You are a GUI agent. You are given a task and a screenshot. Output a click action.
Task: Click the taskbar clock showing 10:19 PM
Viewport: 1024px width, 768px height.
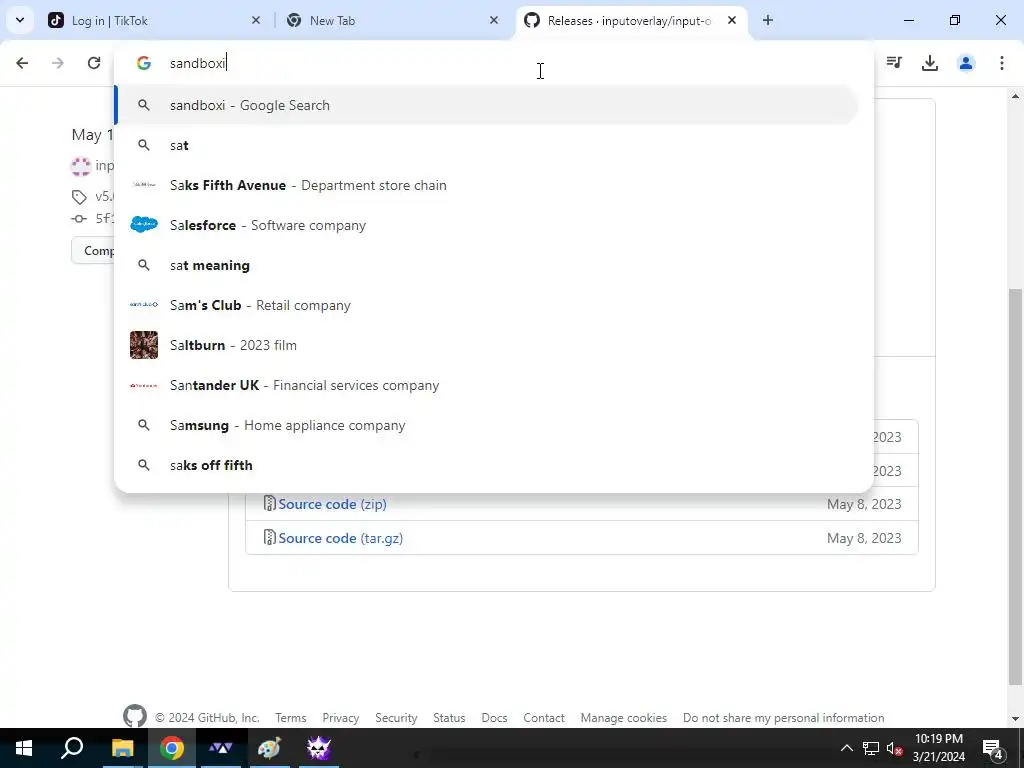(x=938, y=748)
